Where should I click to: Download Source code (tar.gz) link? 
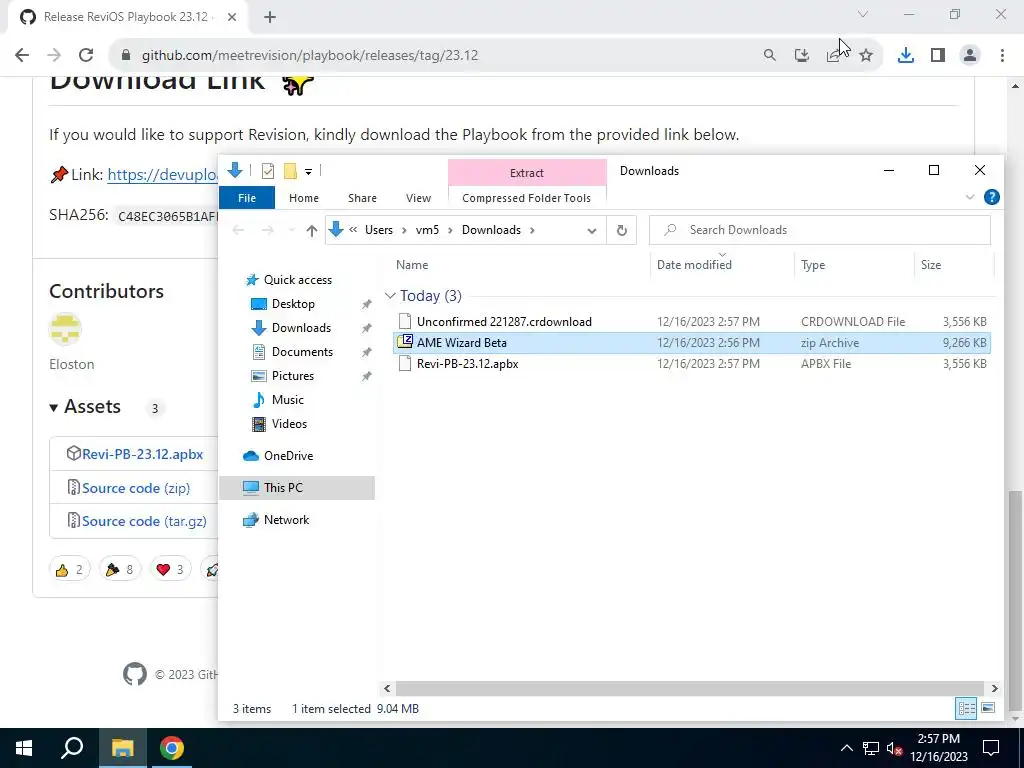point(144,521)
